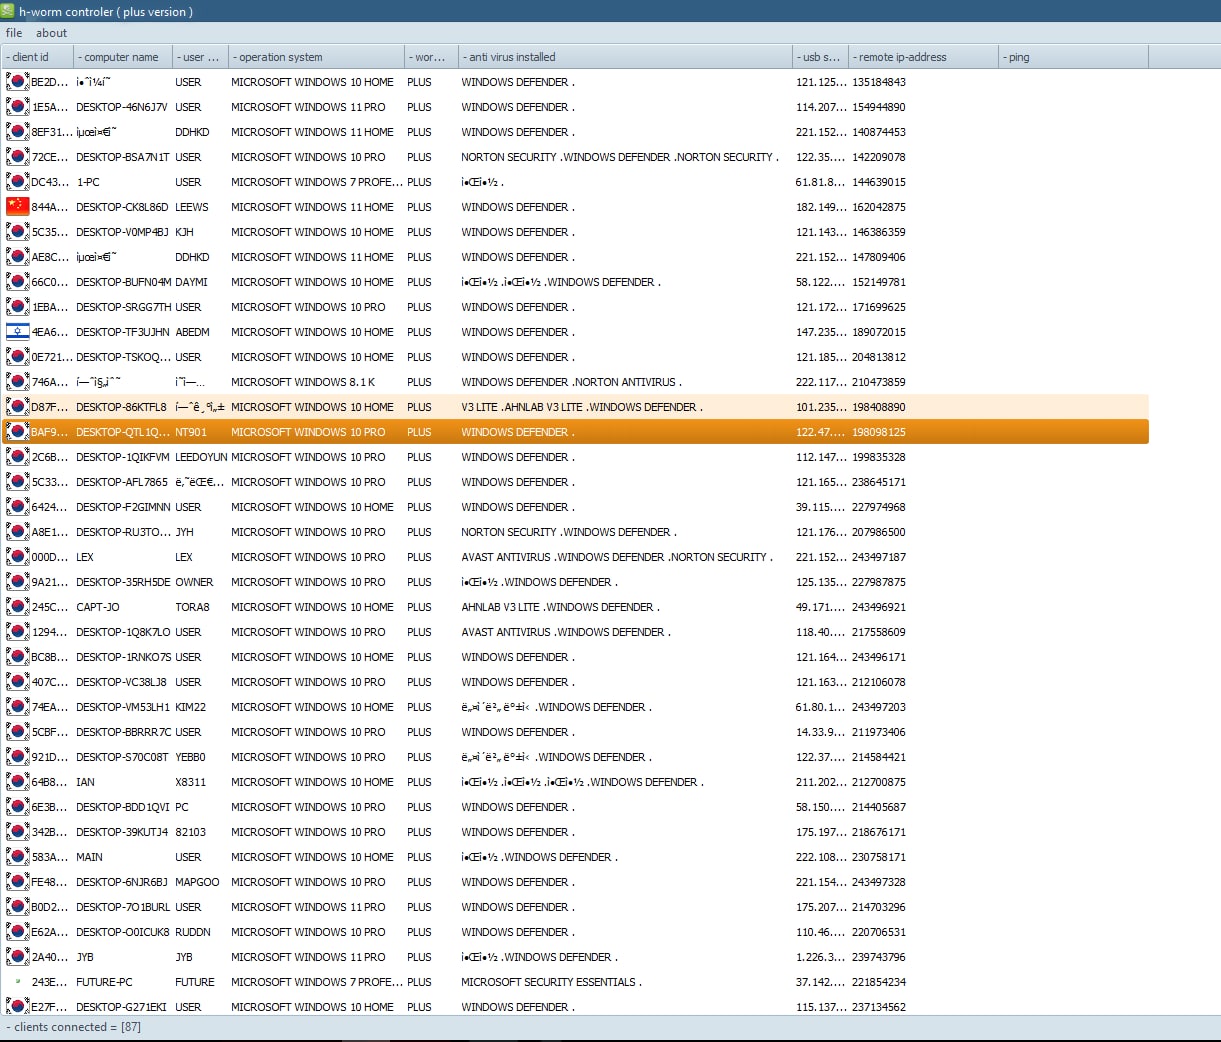Click the flag icon on row 9A21
The height and width of the screenshot is (1042, 1221).
(17, 582)
